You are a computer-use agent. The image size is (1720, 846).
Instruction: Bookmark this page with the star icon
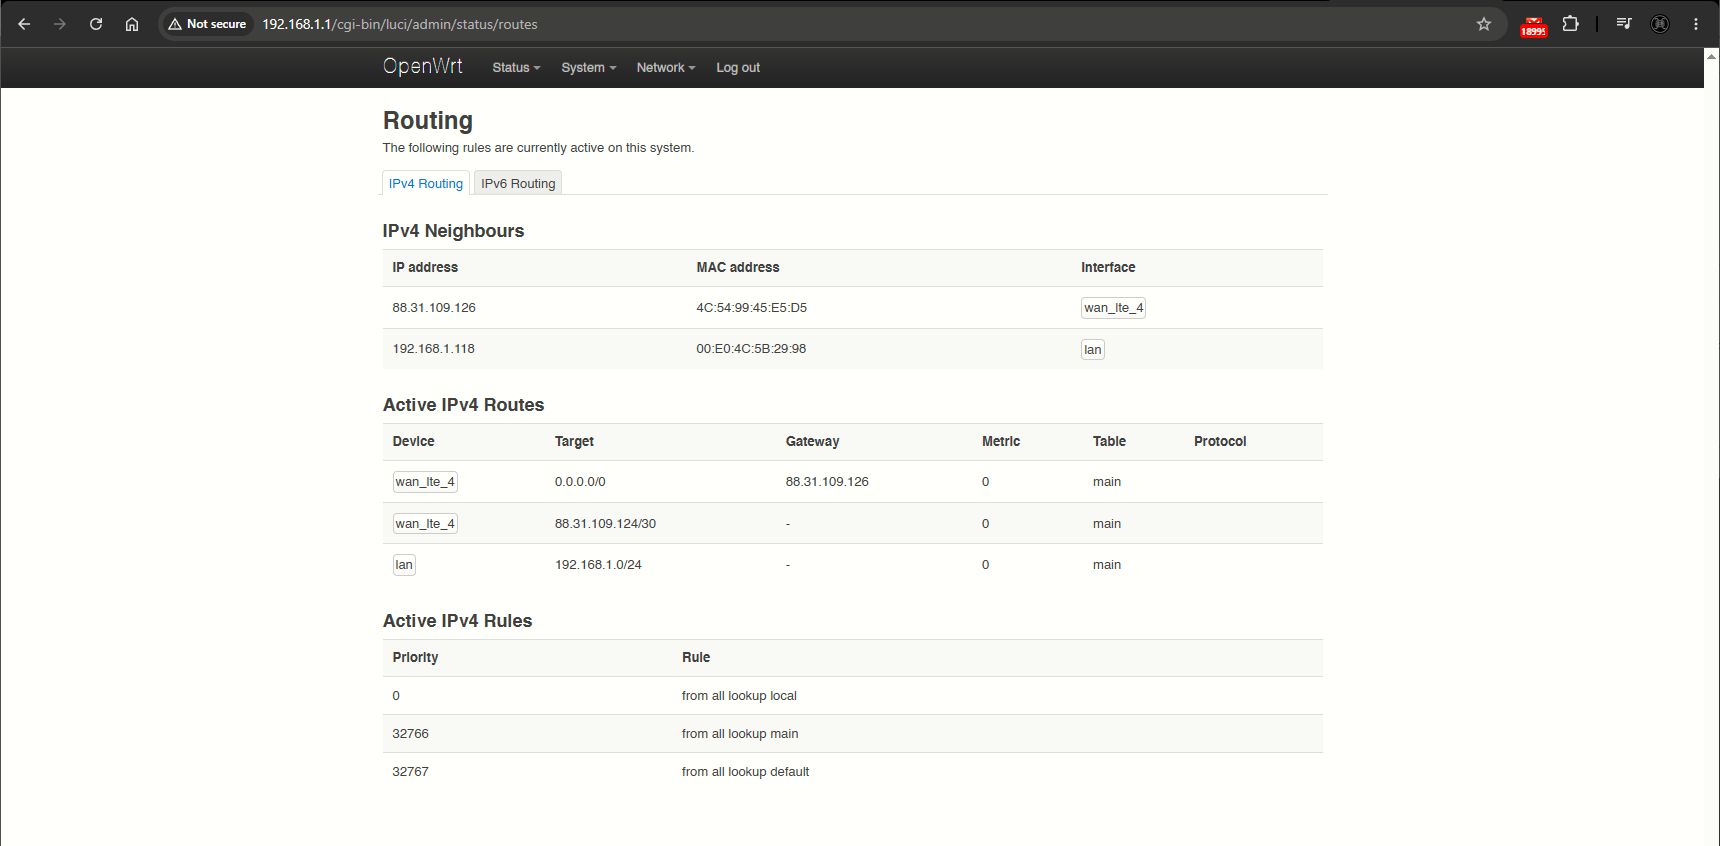1484,24
